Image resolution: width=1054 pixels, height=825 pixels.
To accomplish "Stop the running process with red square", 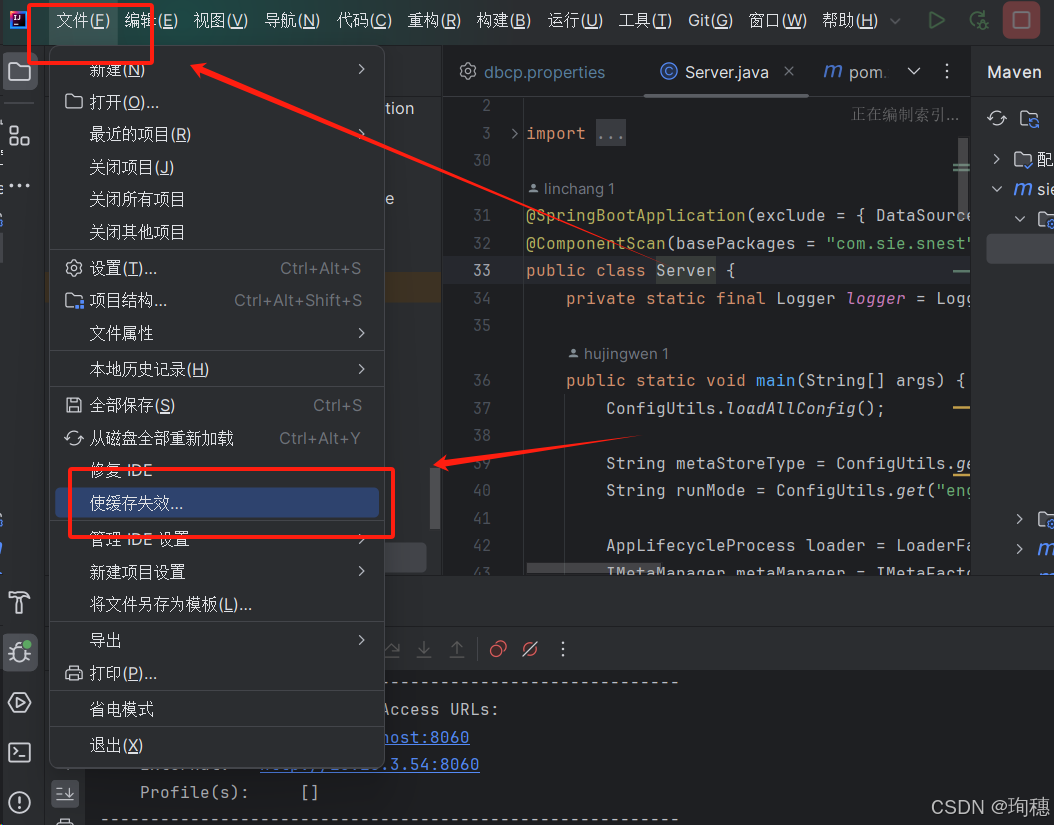I will (1021, 20).
